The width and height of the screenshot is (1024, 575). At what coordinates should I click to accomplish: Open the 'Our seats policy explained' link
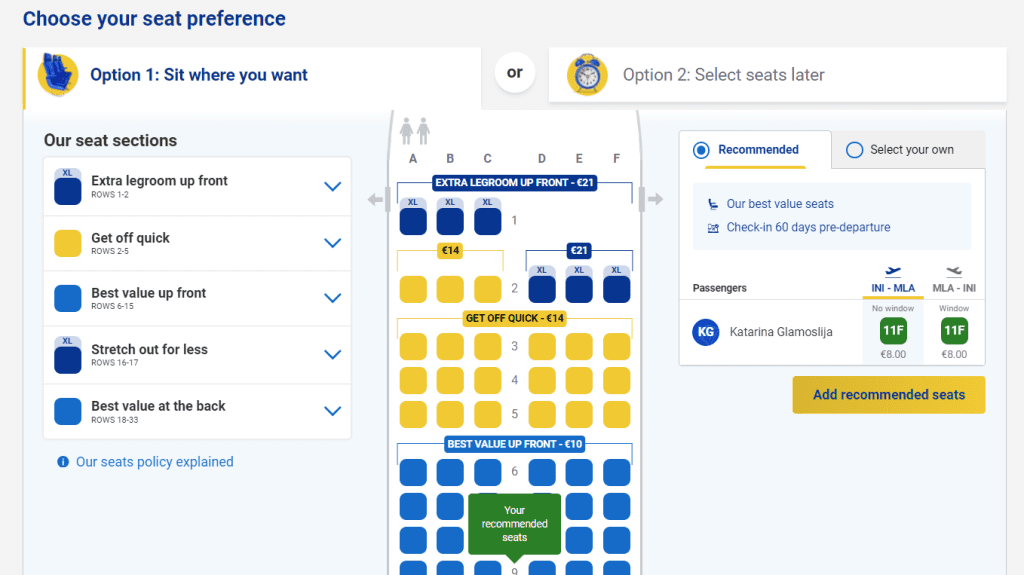(155, 462)
